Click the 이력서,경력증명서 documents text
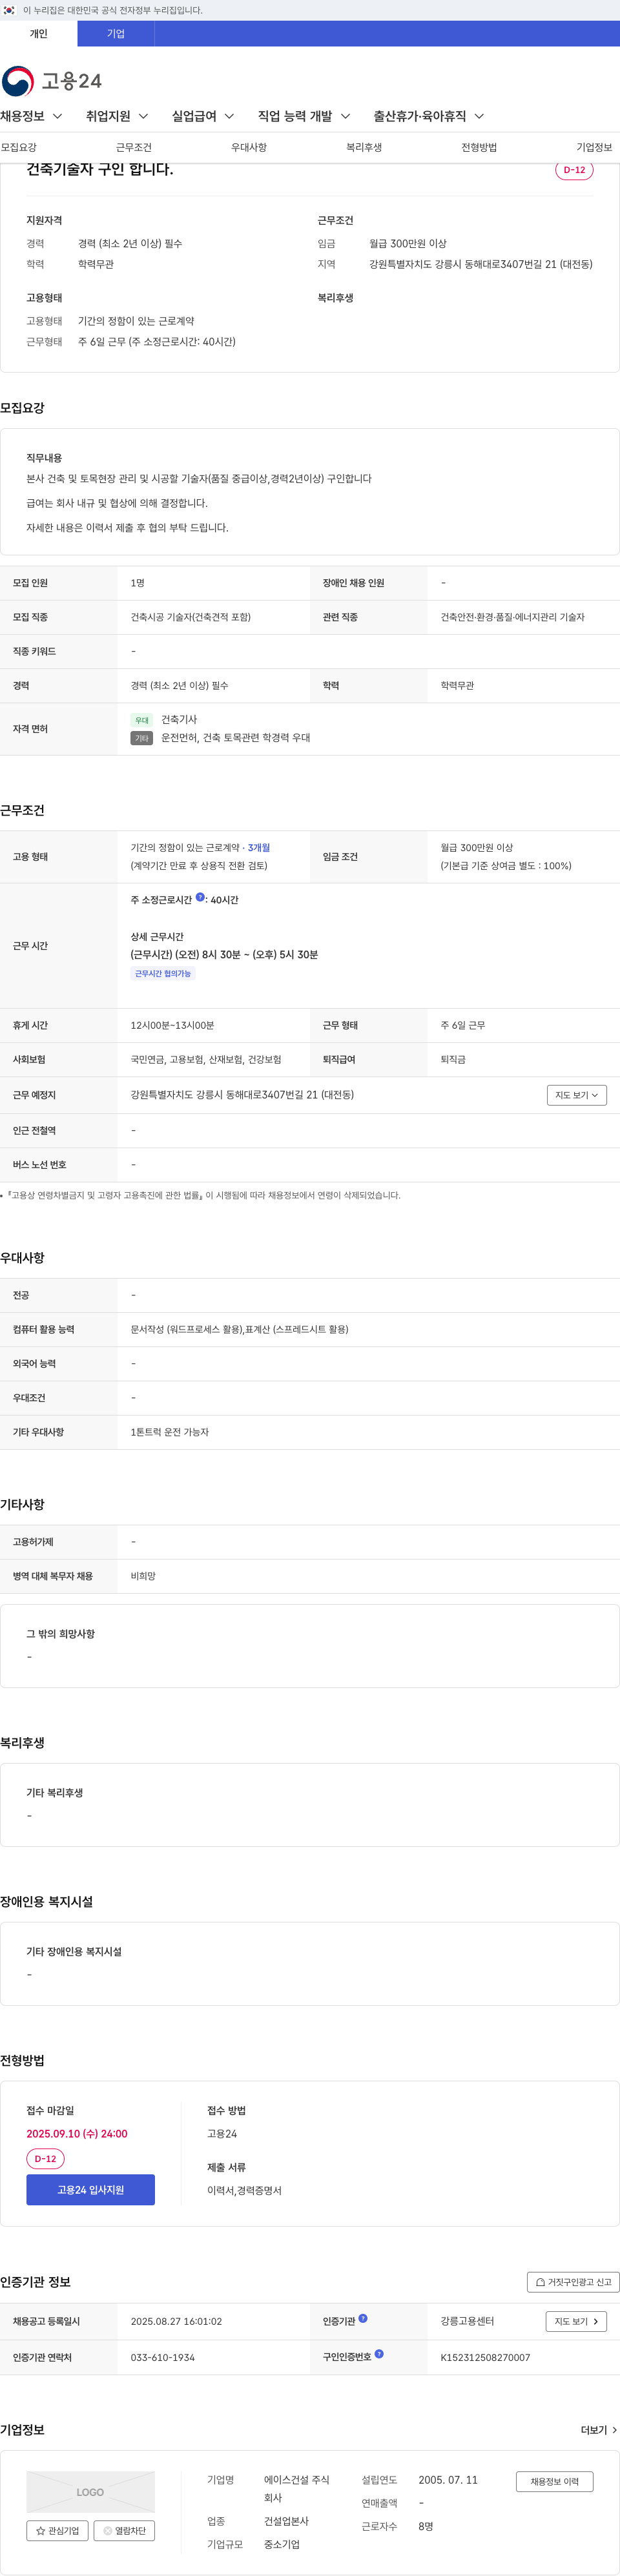Viewport: 620px width, 2576px height. pos(244,2190)
